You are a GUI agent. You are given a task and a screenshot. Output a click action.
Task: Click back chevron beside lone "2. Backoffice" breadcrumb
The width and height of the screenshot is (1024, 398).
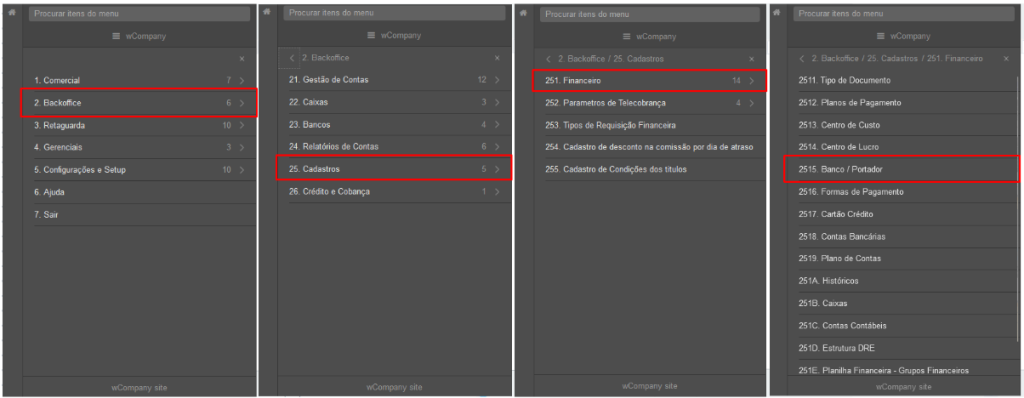coord(292,58)
